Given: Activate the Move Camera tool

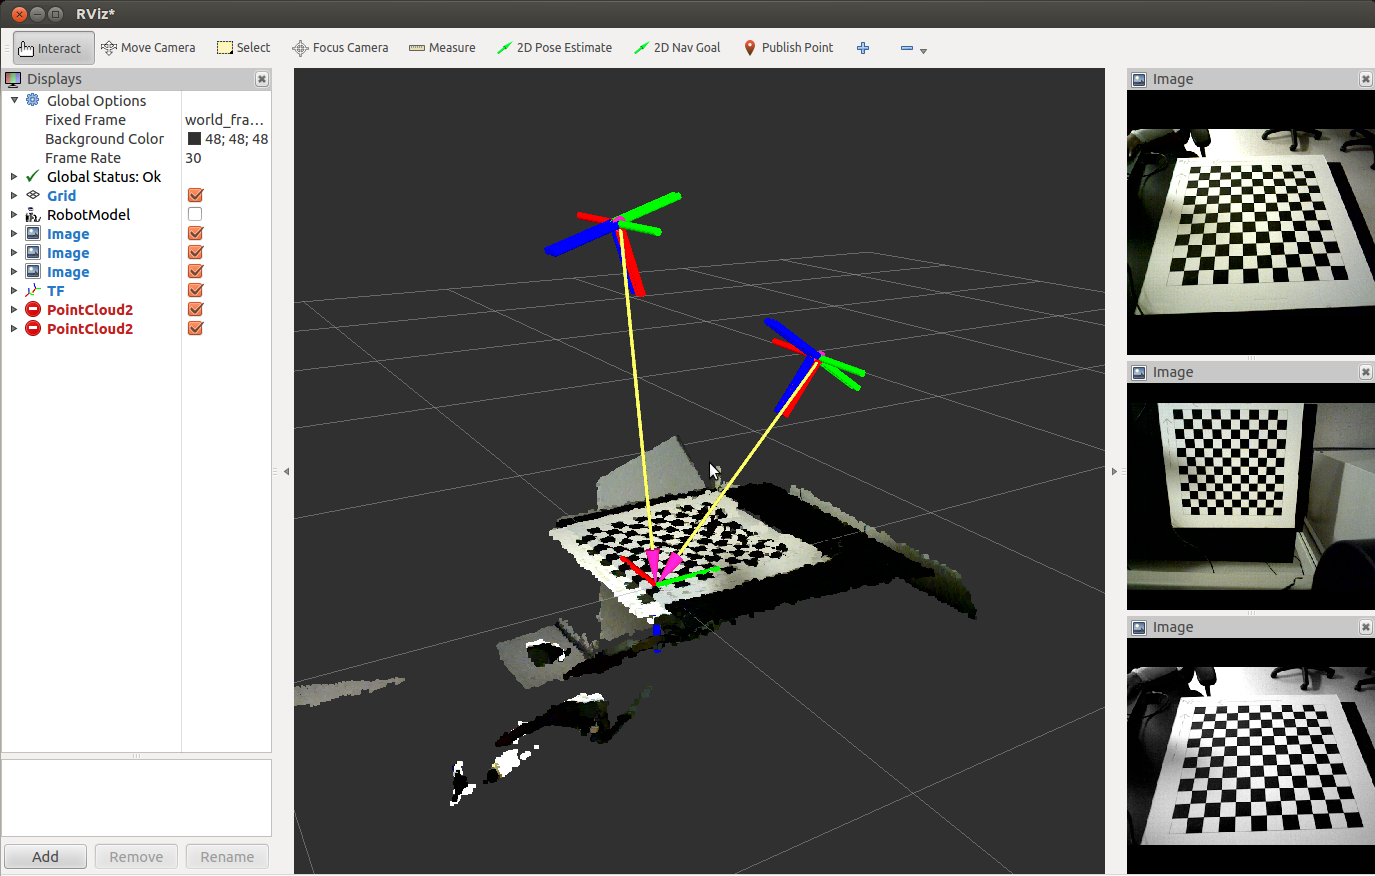Looking at the screenshot, I should [148, 48].
